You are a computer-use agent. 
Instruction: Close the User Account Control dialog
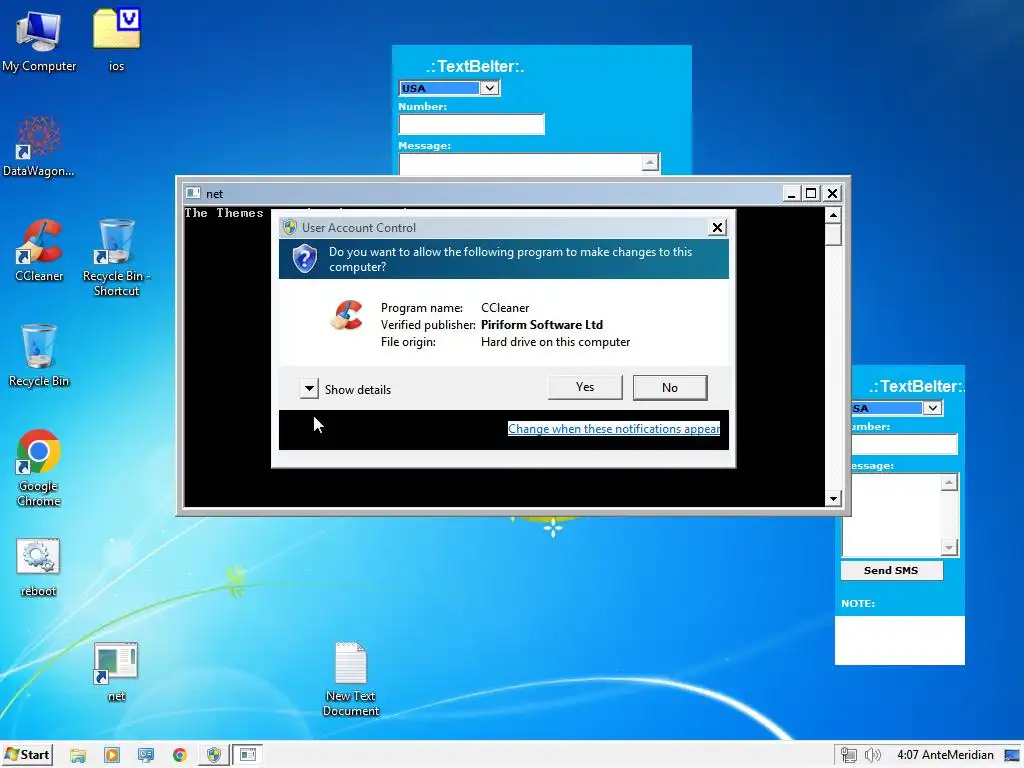[x=717, y=227]
